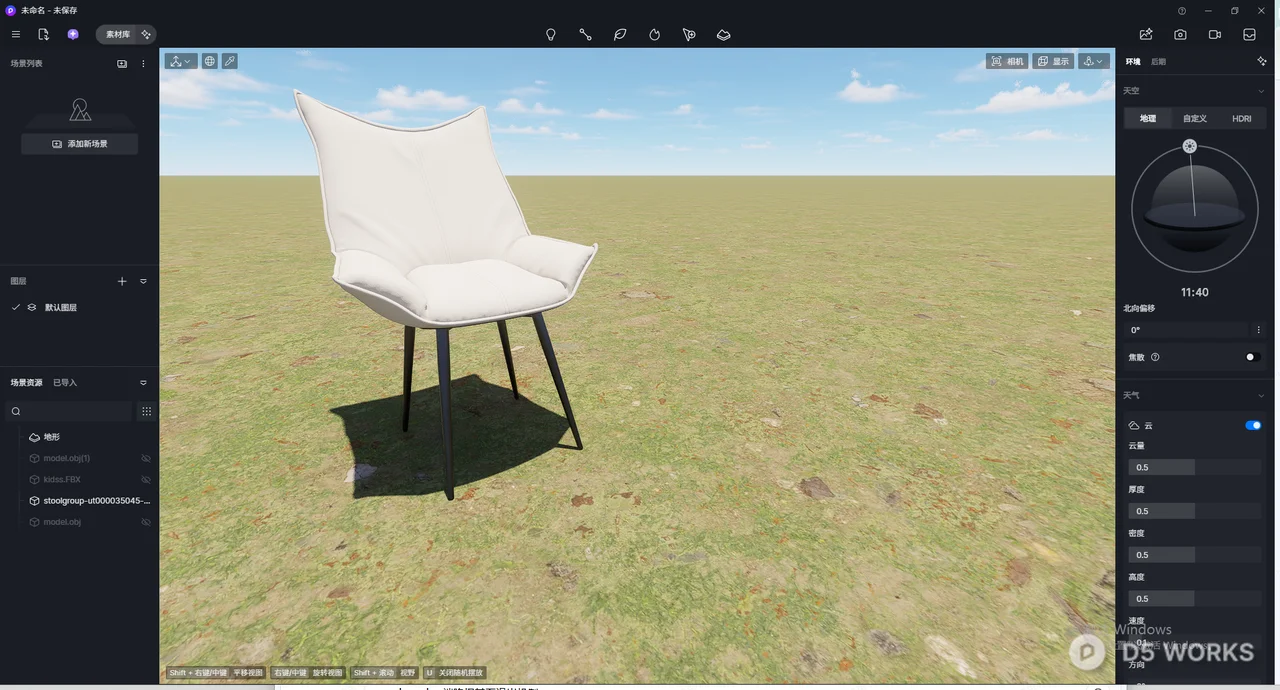Add a new scene via list header icon

(x=122, y=63)
